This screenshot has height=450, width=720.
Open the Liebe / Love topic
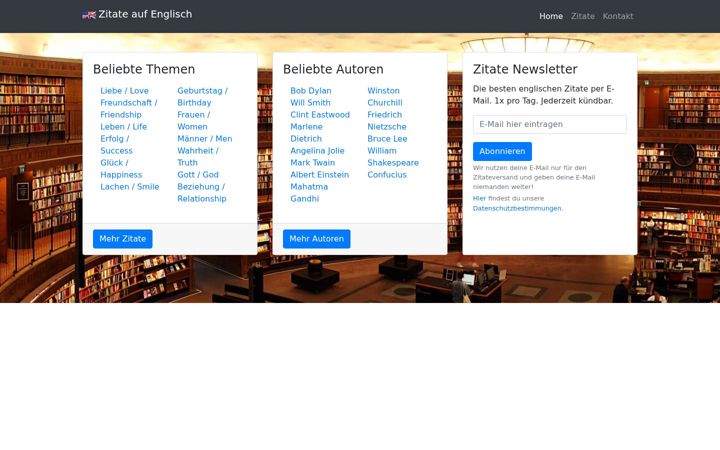[124, 91]
